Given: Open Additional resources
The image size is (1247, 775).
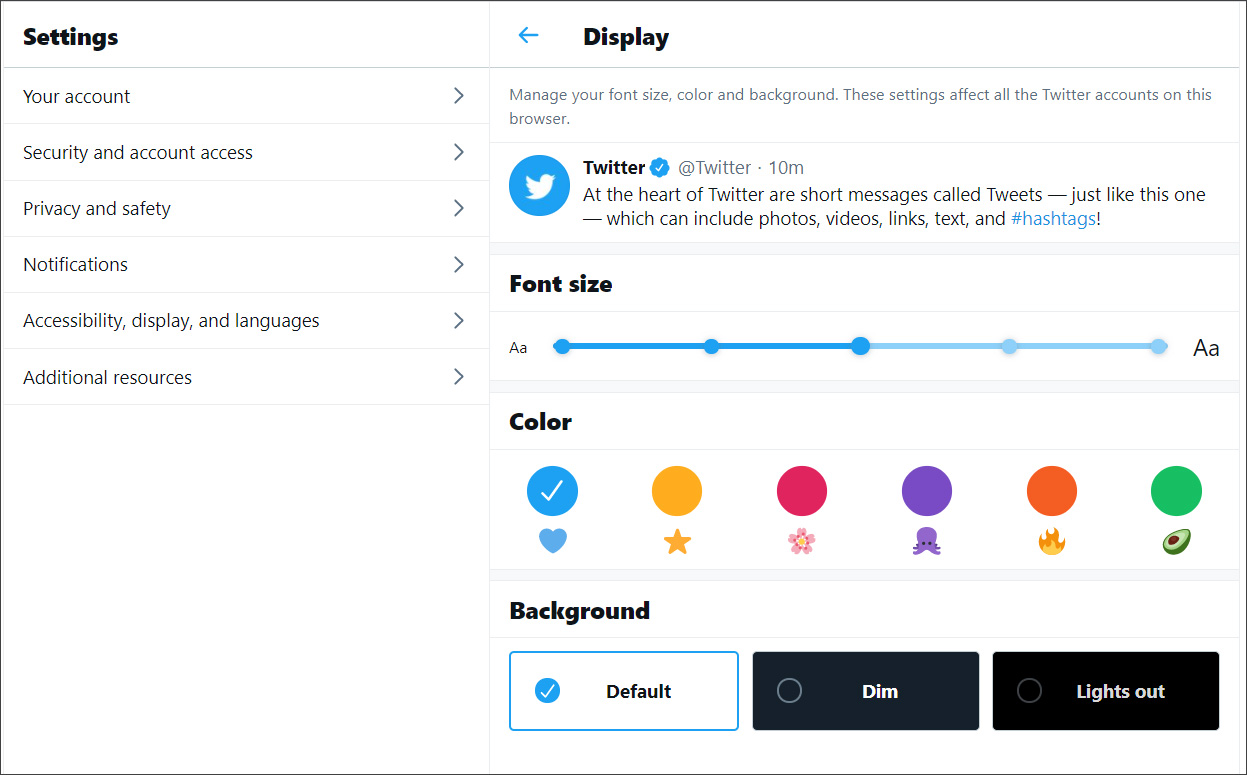Looking at the screenshot, I should (x=244, y=377).
